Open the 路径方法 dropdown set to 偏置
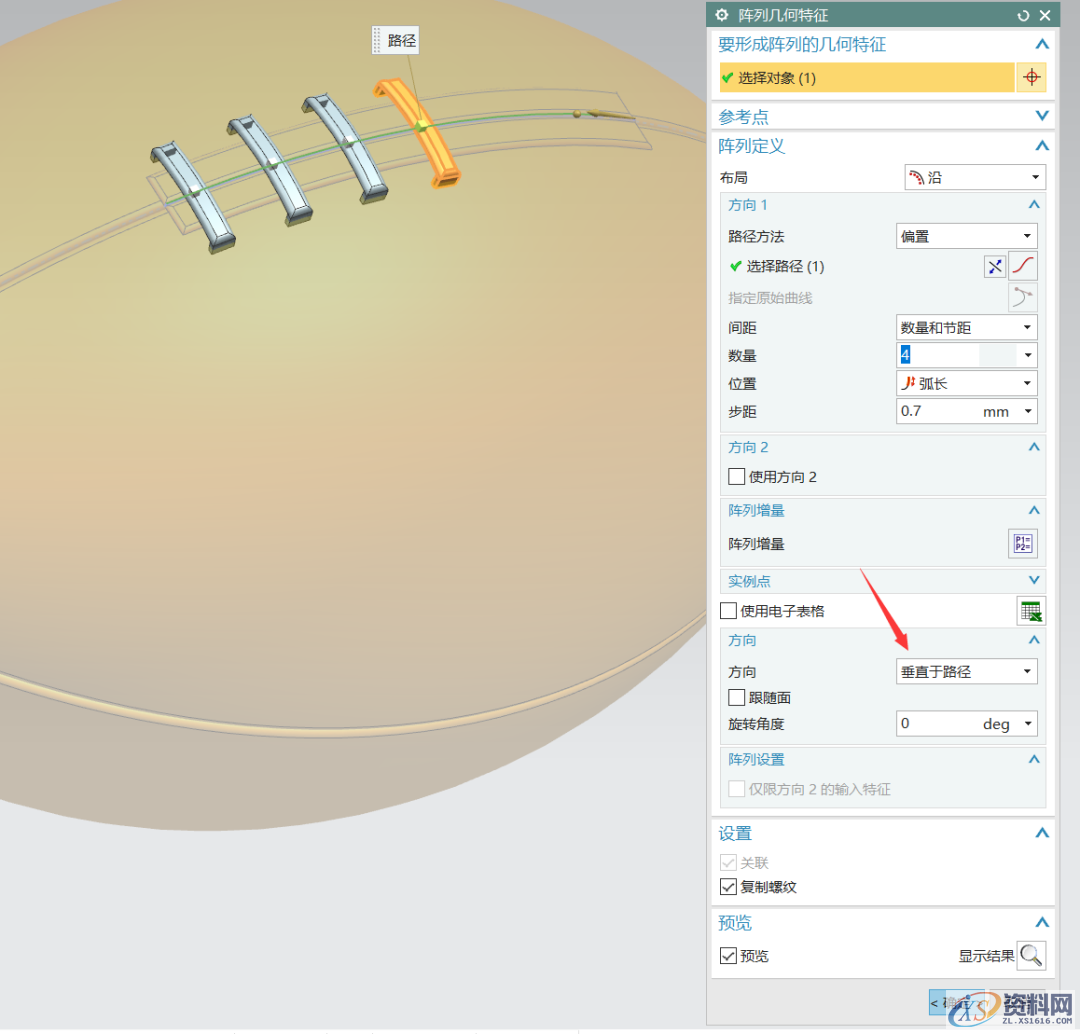The height and width of the screenshot is (1034, 1080). coord(966,237)
